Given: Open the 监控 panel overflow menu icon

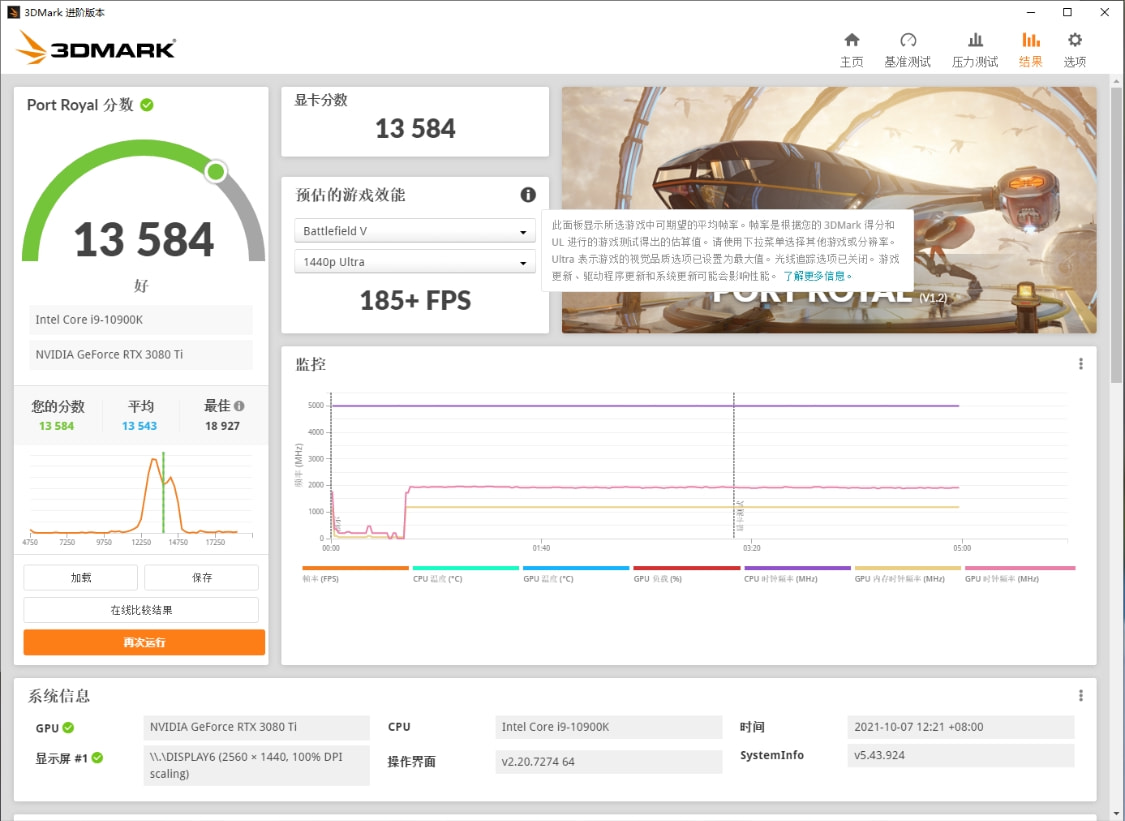Looking at the screenshot, I should (x=1080, y=364).
